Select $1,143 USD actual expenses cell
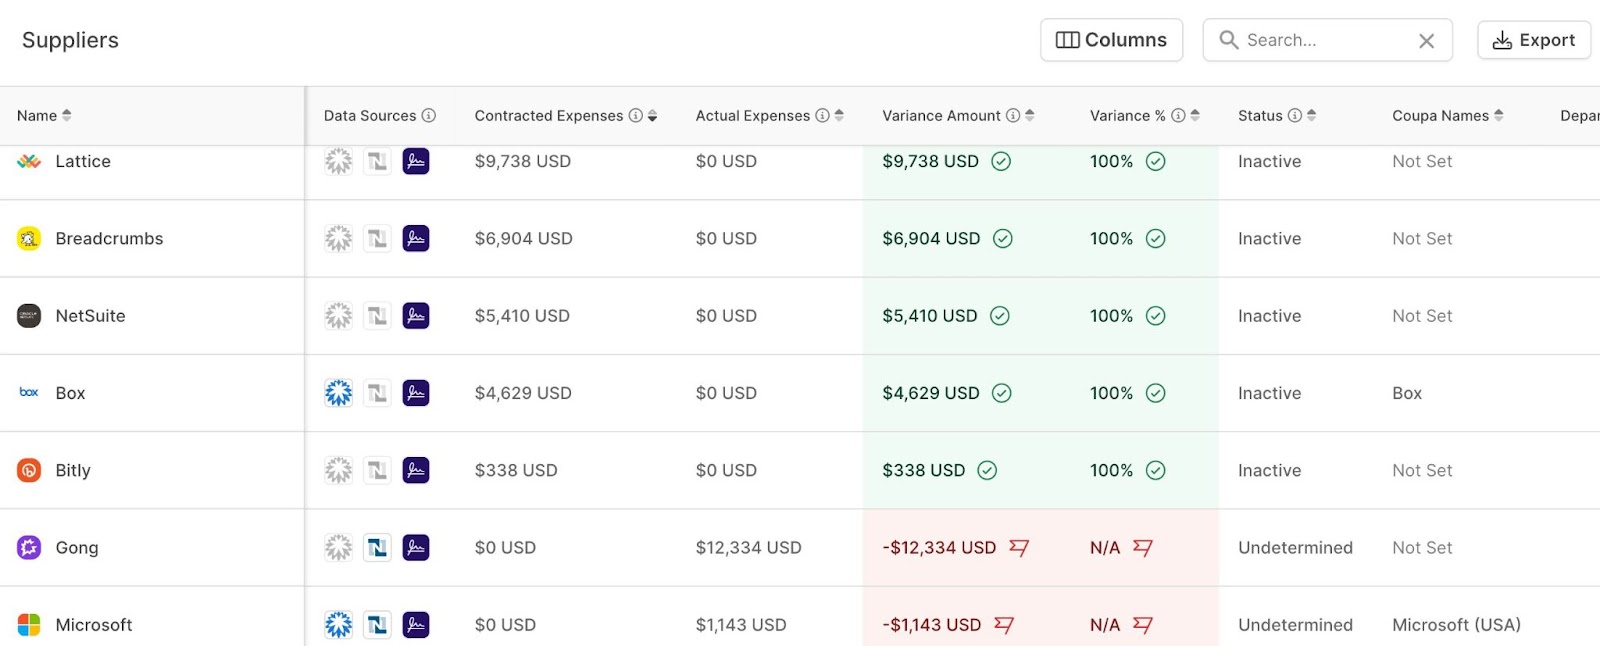1600x646 pixels. [x=741, y=625]
